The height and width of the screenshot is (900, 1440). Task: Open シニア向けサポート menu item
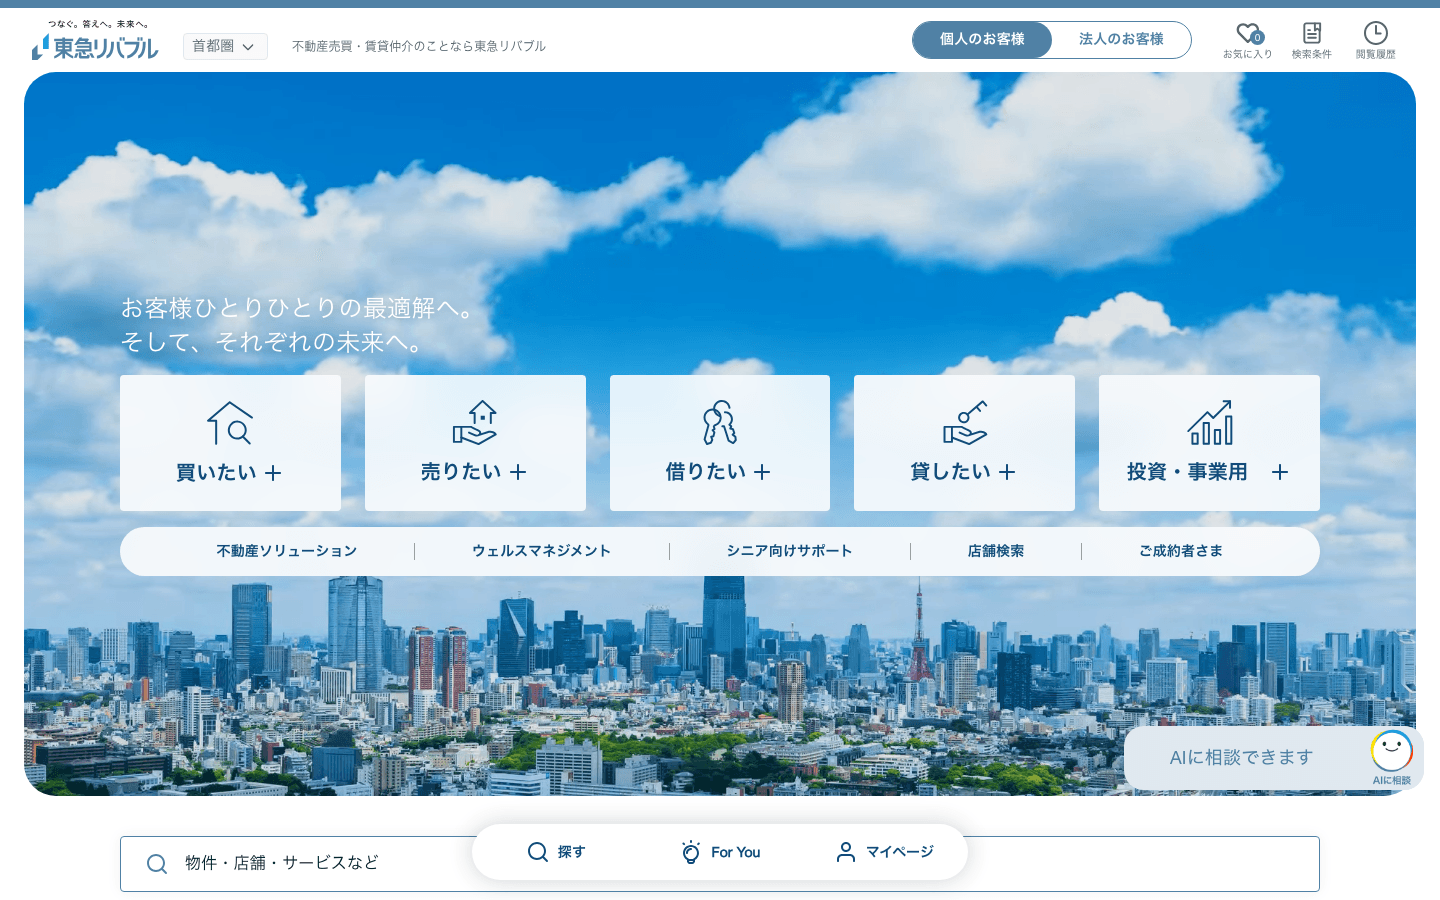pos(789,551)
